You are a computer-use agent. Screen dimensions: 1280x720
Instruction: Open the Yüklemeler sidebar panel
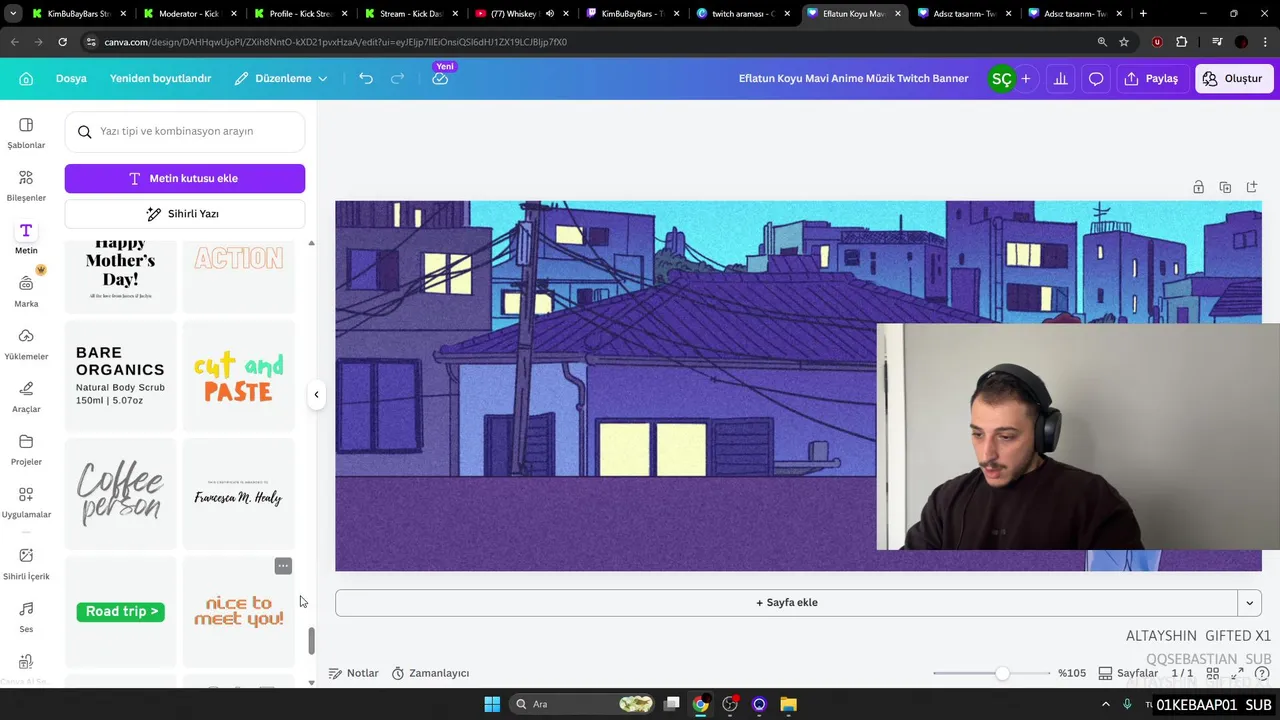pyautogui.click(x=26, y=344)
